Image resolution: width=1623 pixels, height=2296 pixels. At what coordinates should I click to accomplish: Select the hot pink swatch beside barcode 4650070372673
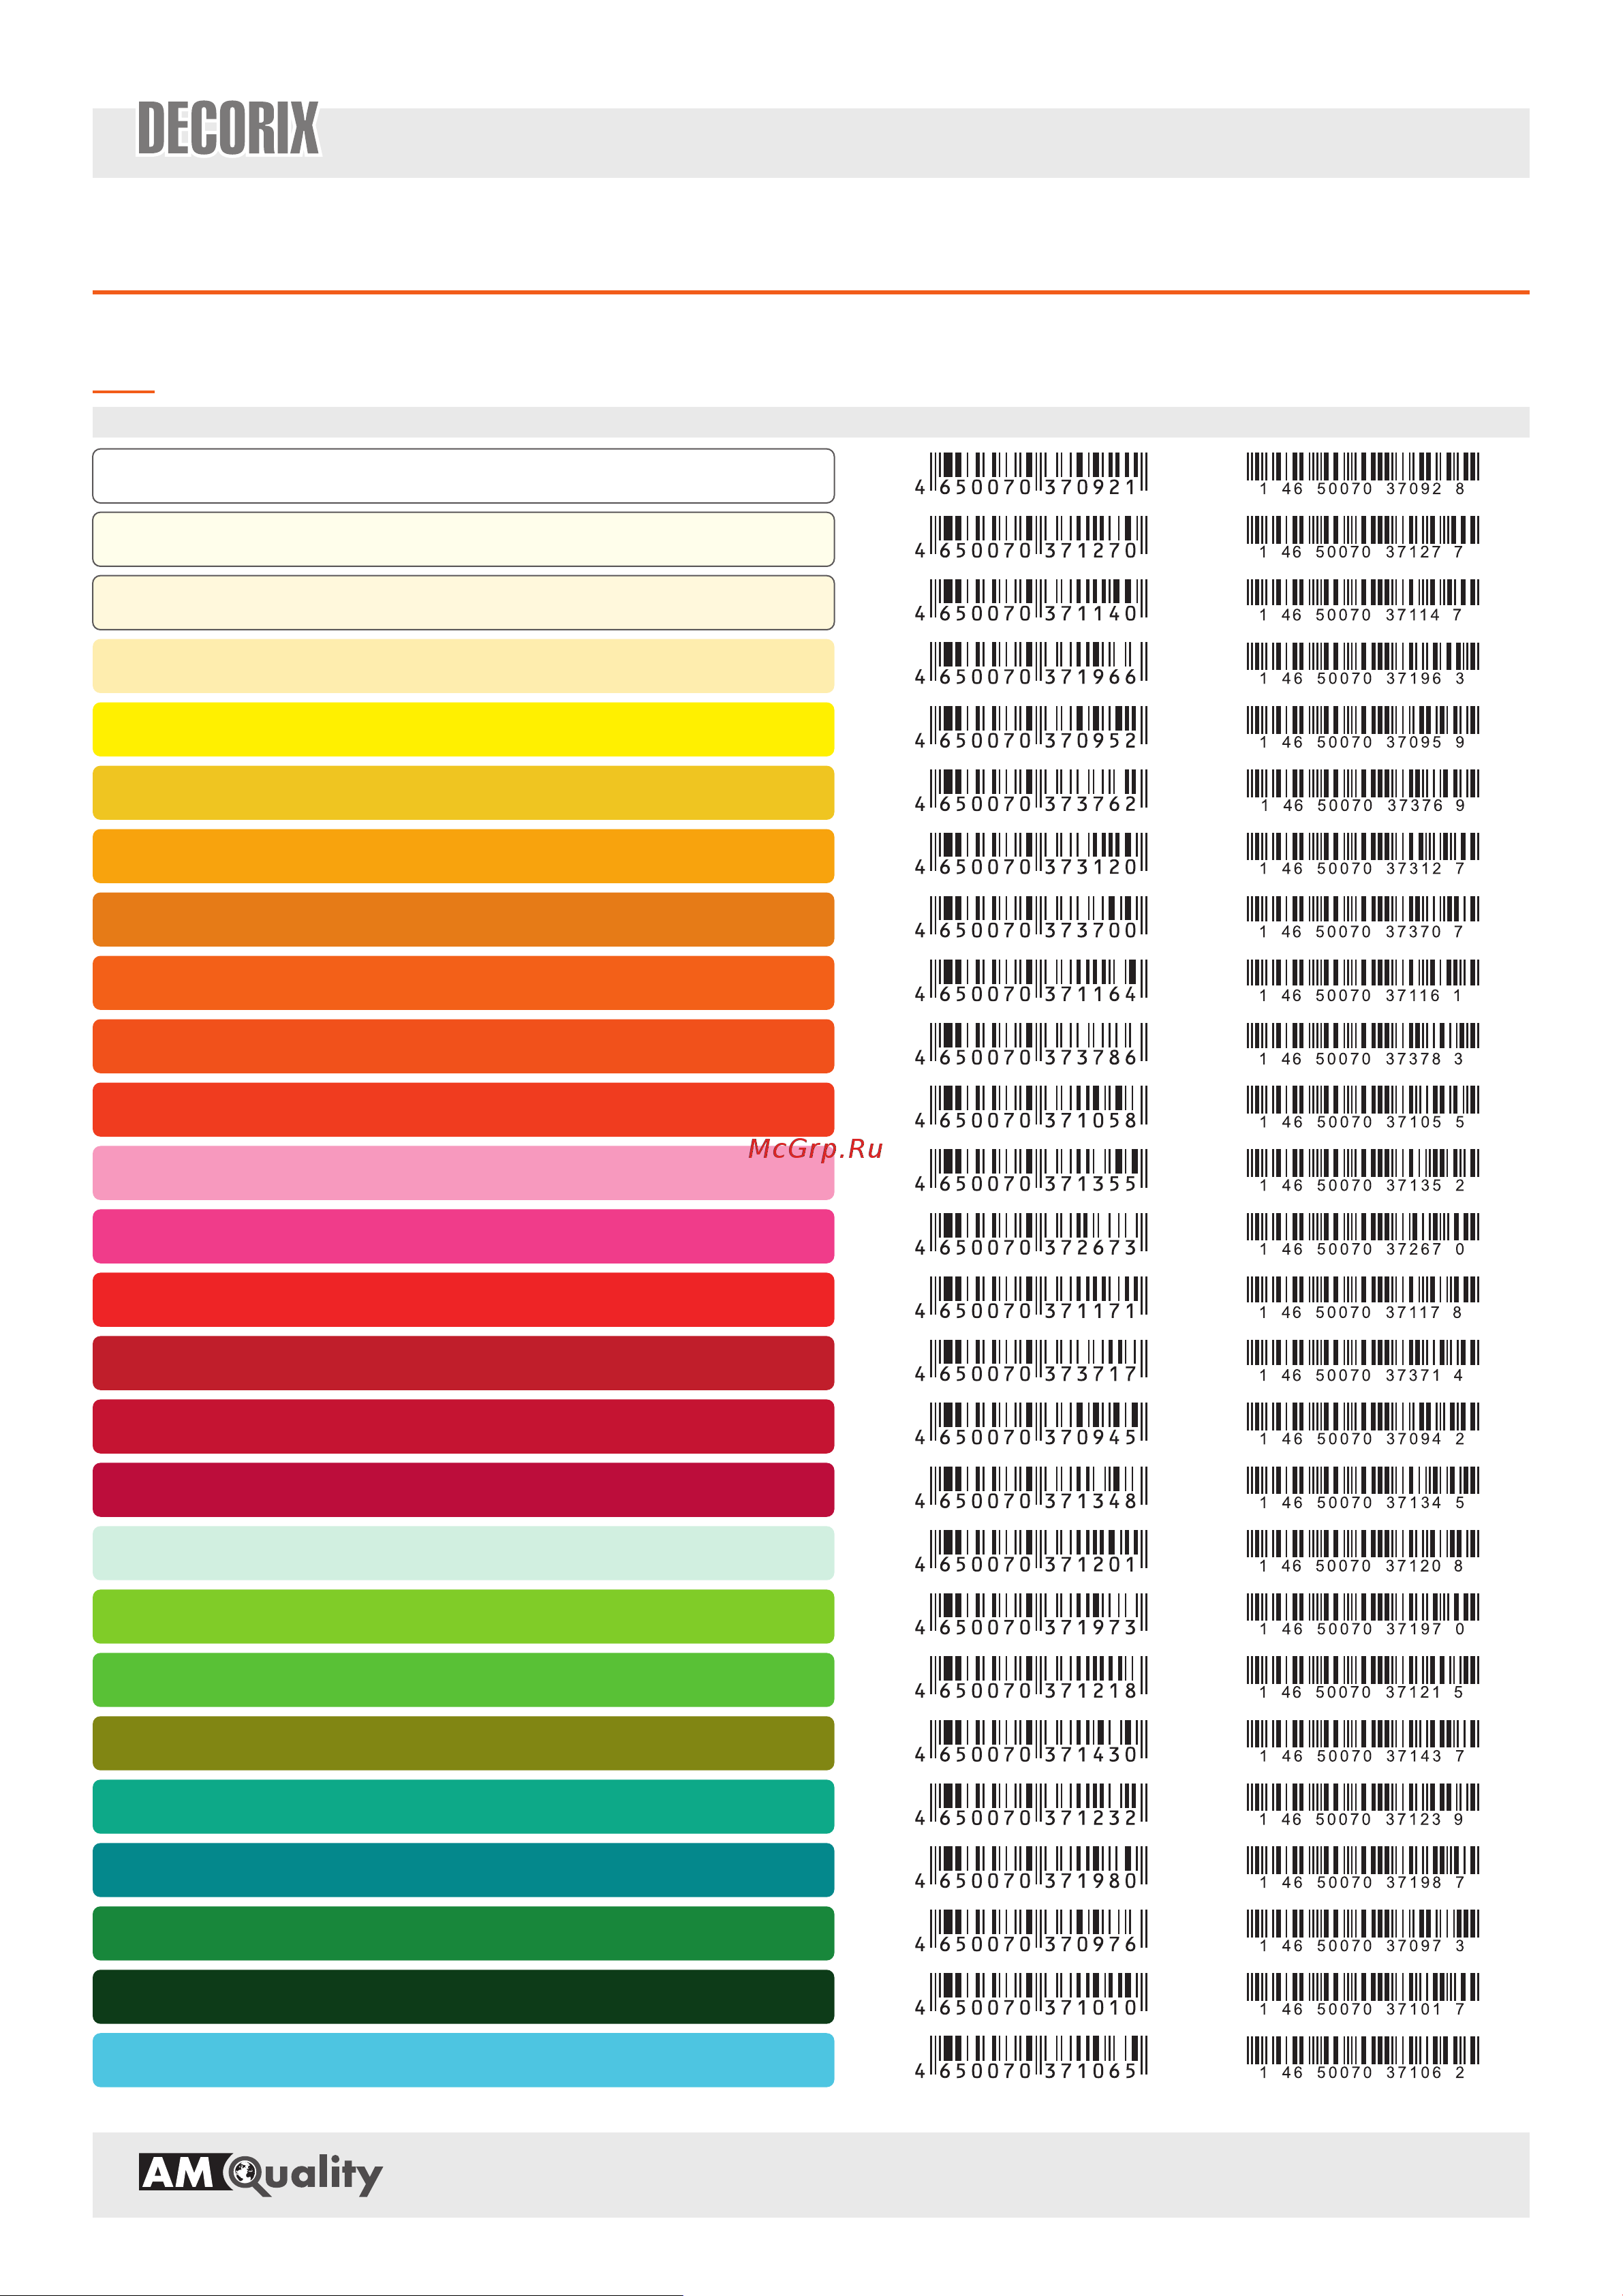(463, 1236)
